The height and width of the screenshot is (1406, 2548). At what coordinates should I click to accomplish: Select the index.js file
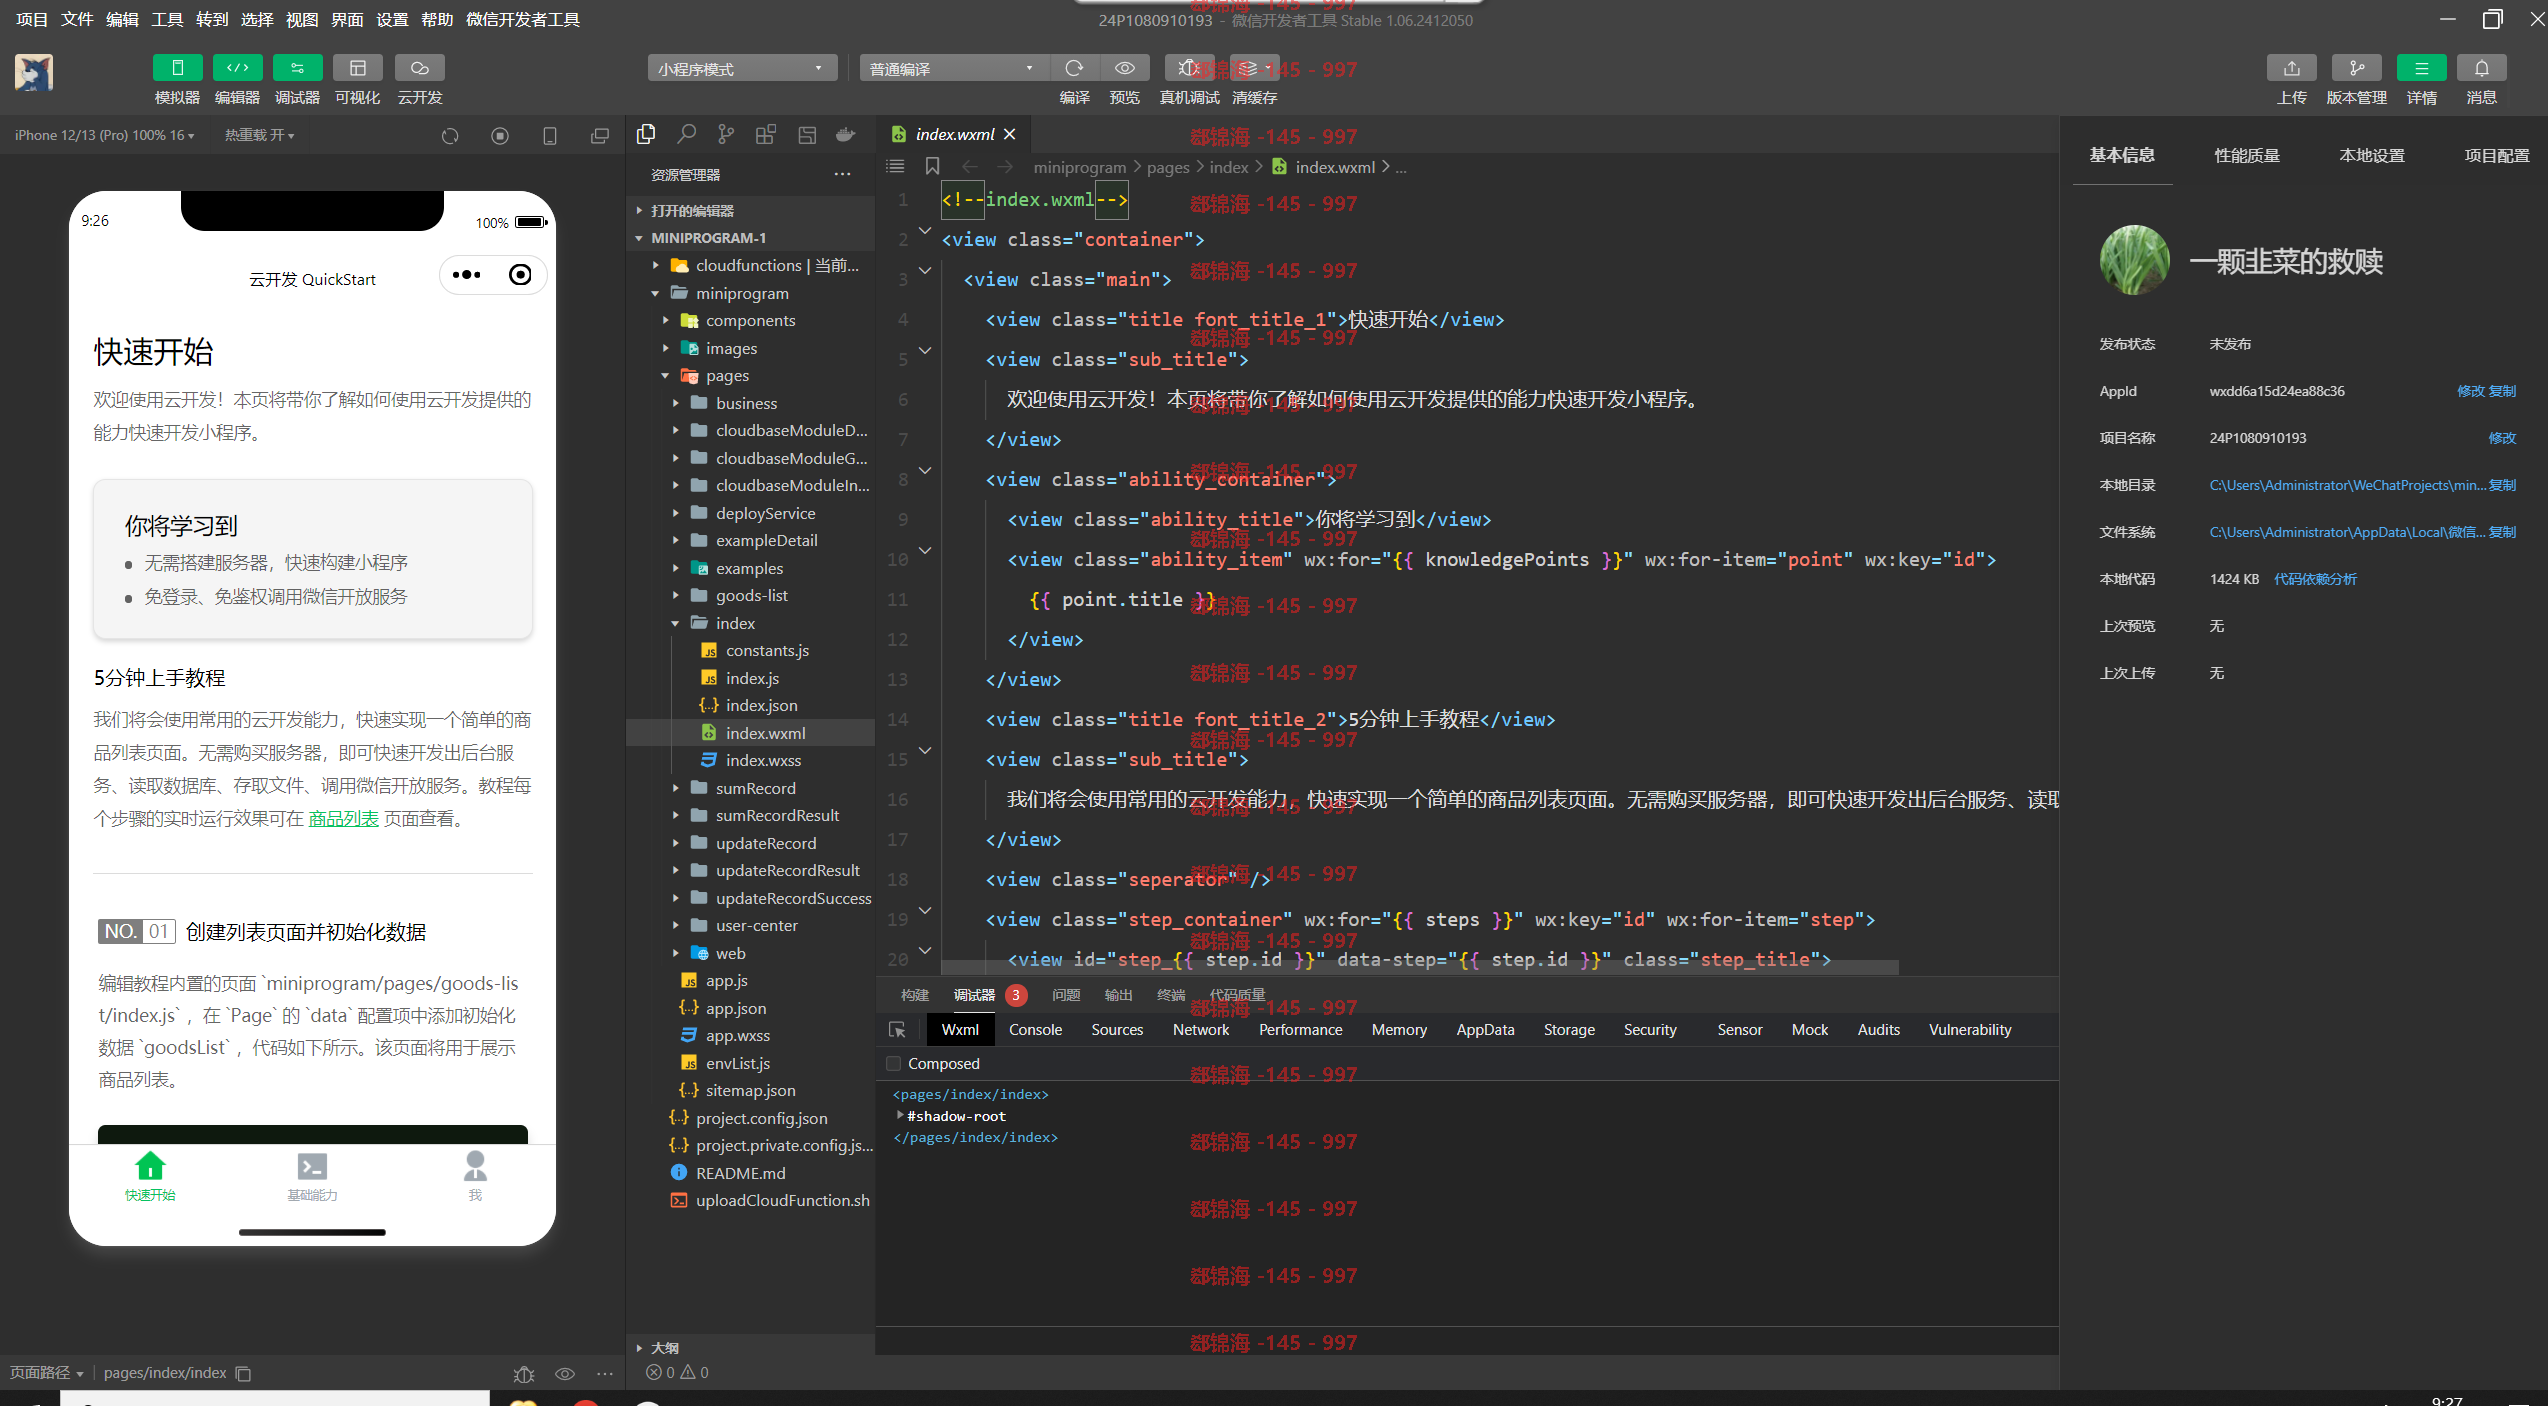tap(752, 678)
